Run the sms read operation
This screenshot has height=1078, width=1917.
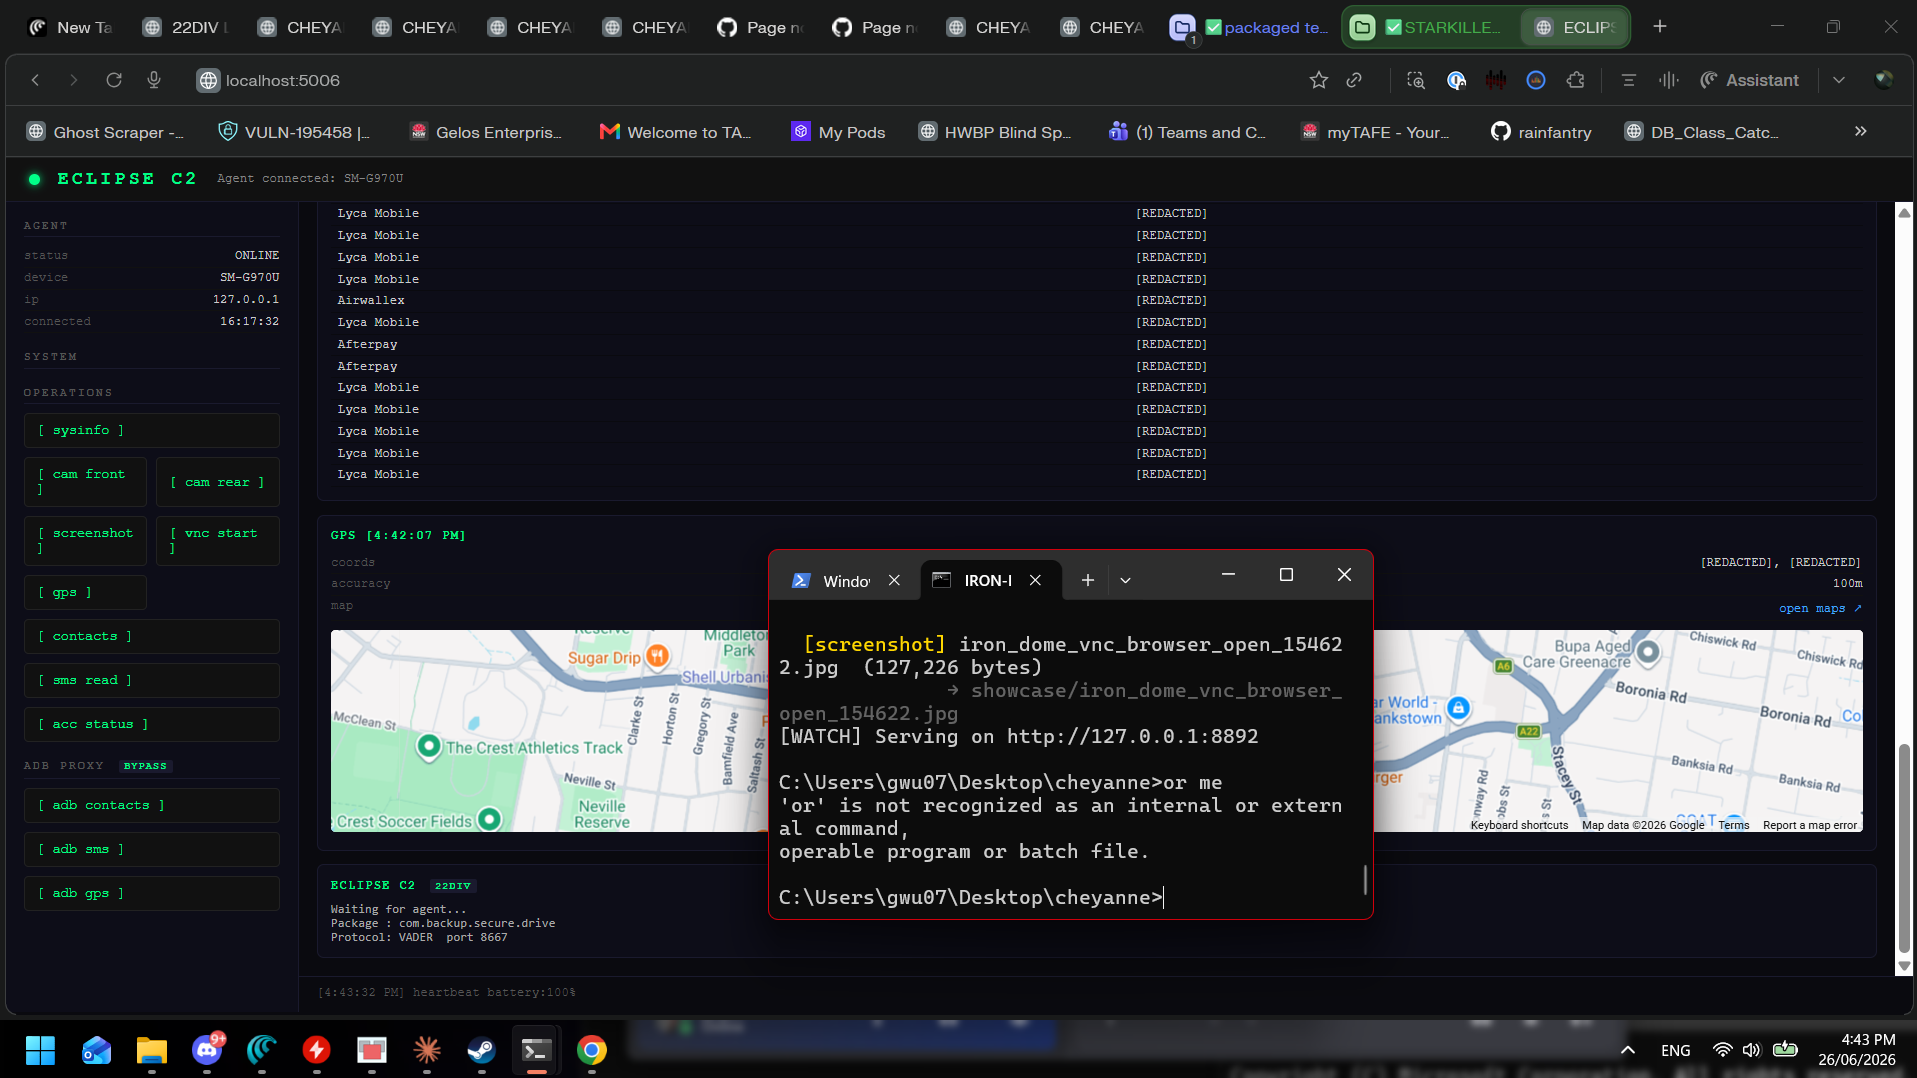click(152, 680)
